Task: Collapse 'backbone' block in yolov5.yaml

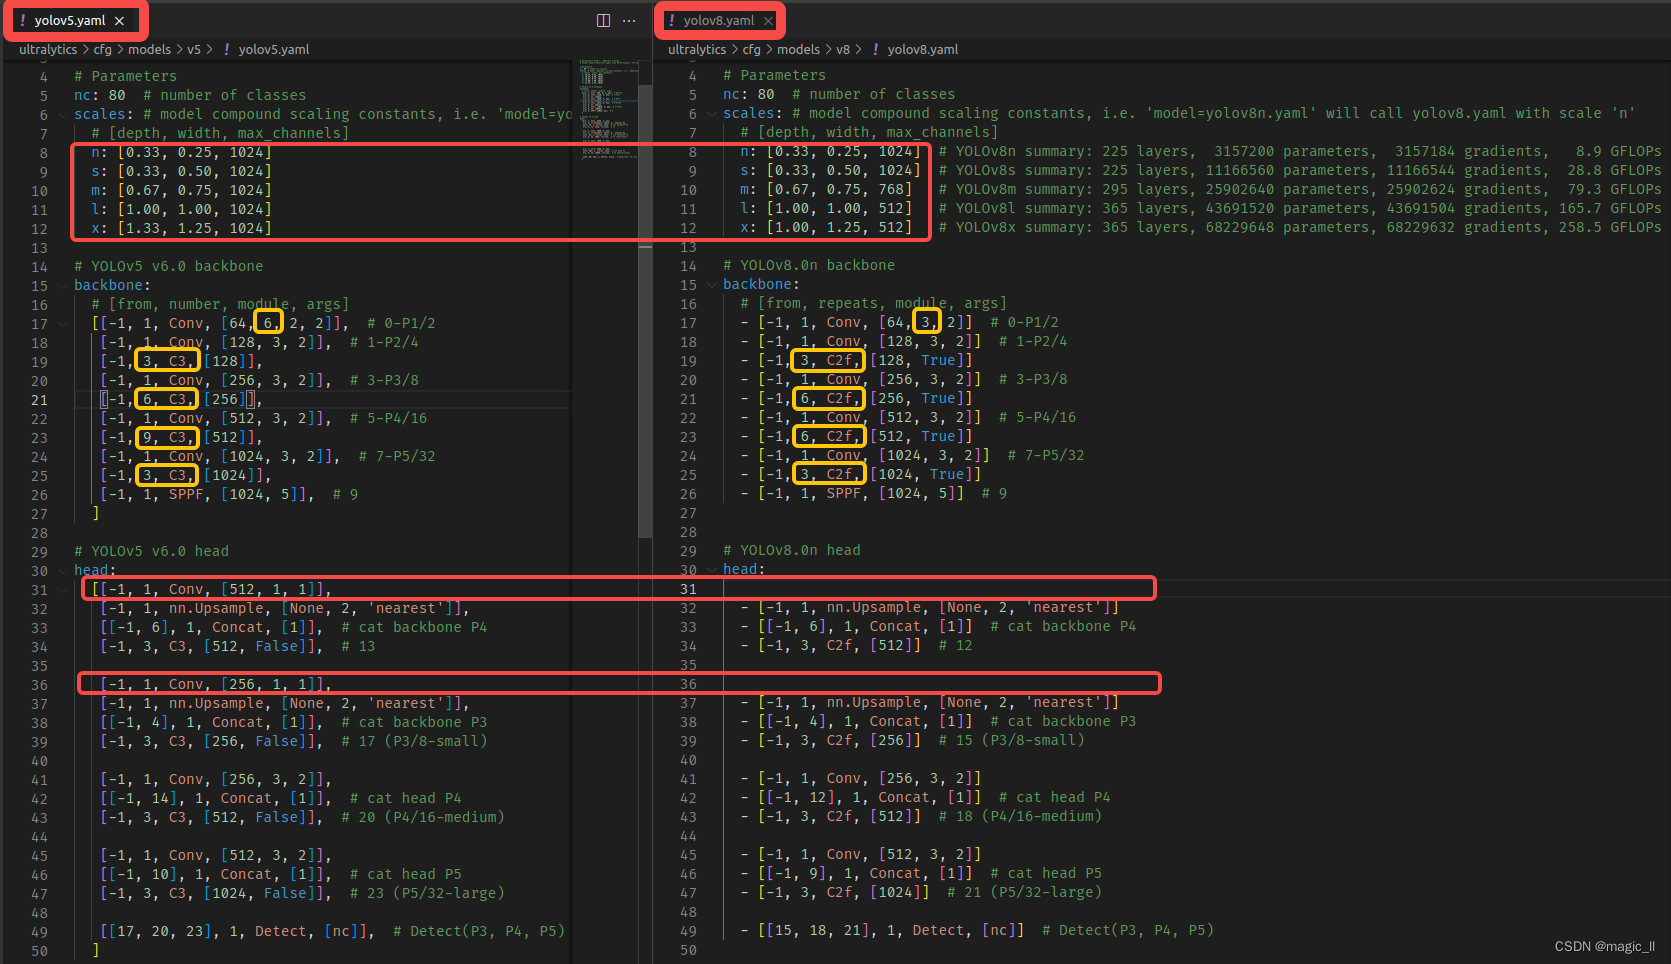Action: [x=63, y=285]
